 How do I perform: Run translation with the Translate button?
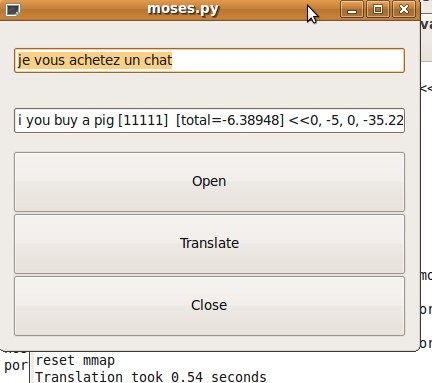coord(209,244)
